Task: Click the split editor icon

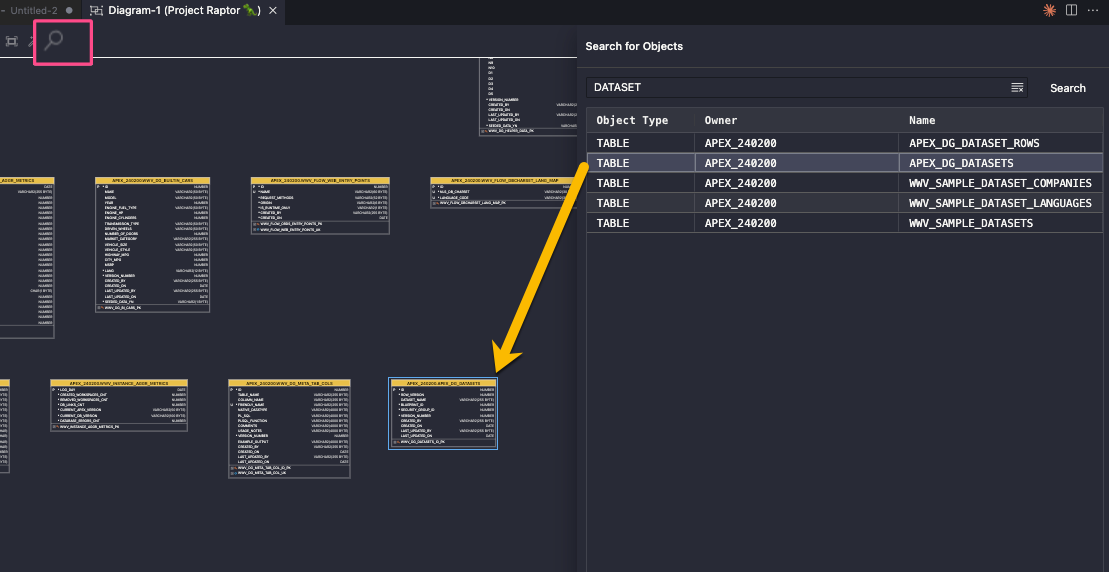Action: 1071,10
